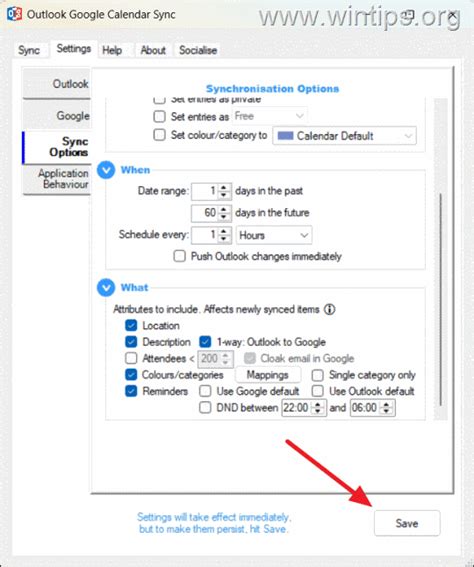
Task: Toggle the greyed Cloak email in Google checkbox
Action: click(249, 358)
